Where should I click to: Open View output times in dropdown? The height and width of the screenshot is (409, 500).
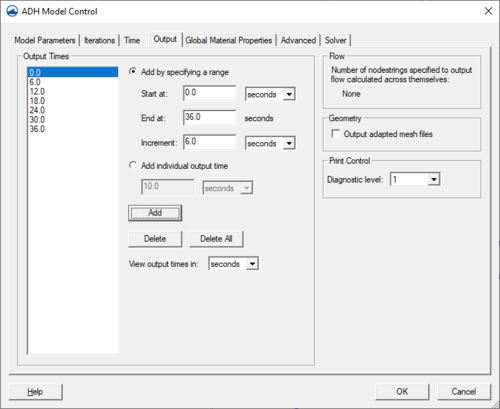click(233, 264)
